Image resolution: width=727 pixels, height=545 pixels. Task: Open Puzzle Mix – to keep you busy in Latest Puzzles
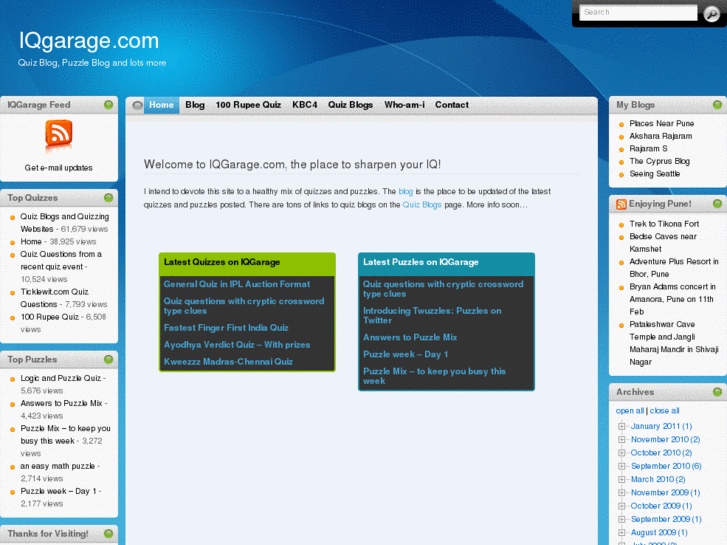(434, 376)
